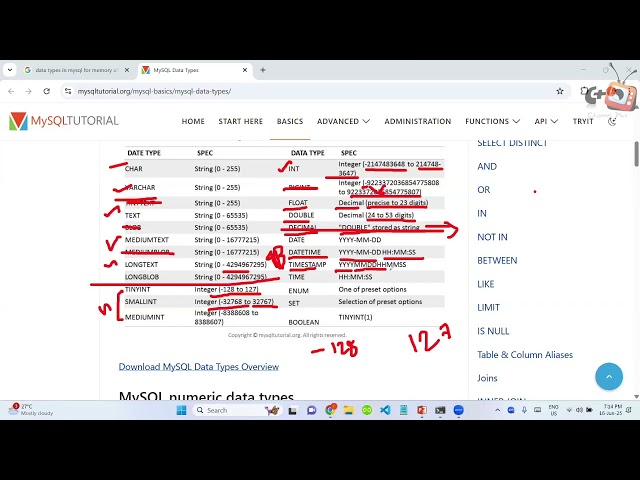Viewport: 640px width, 480px height.
Task: Click the BOOLEAN cell in table
Action: tap(304, 322)
